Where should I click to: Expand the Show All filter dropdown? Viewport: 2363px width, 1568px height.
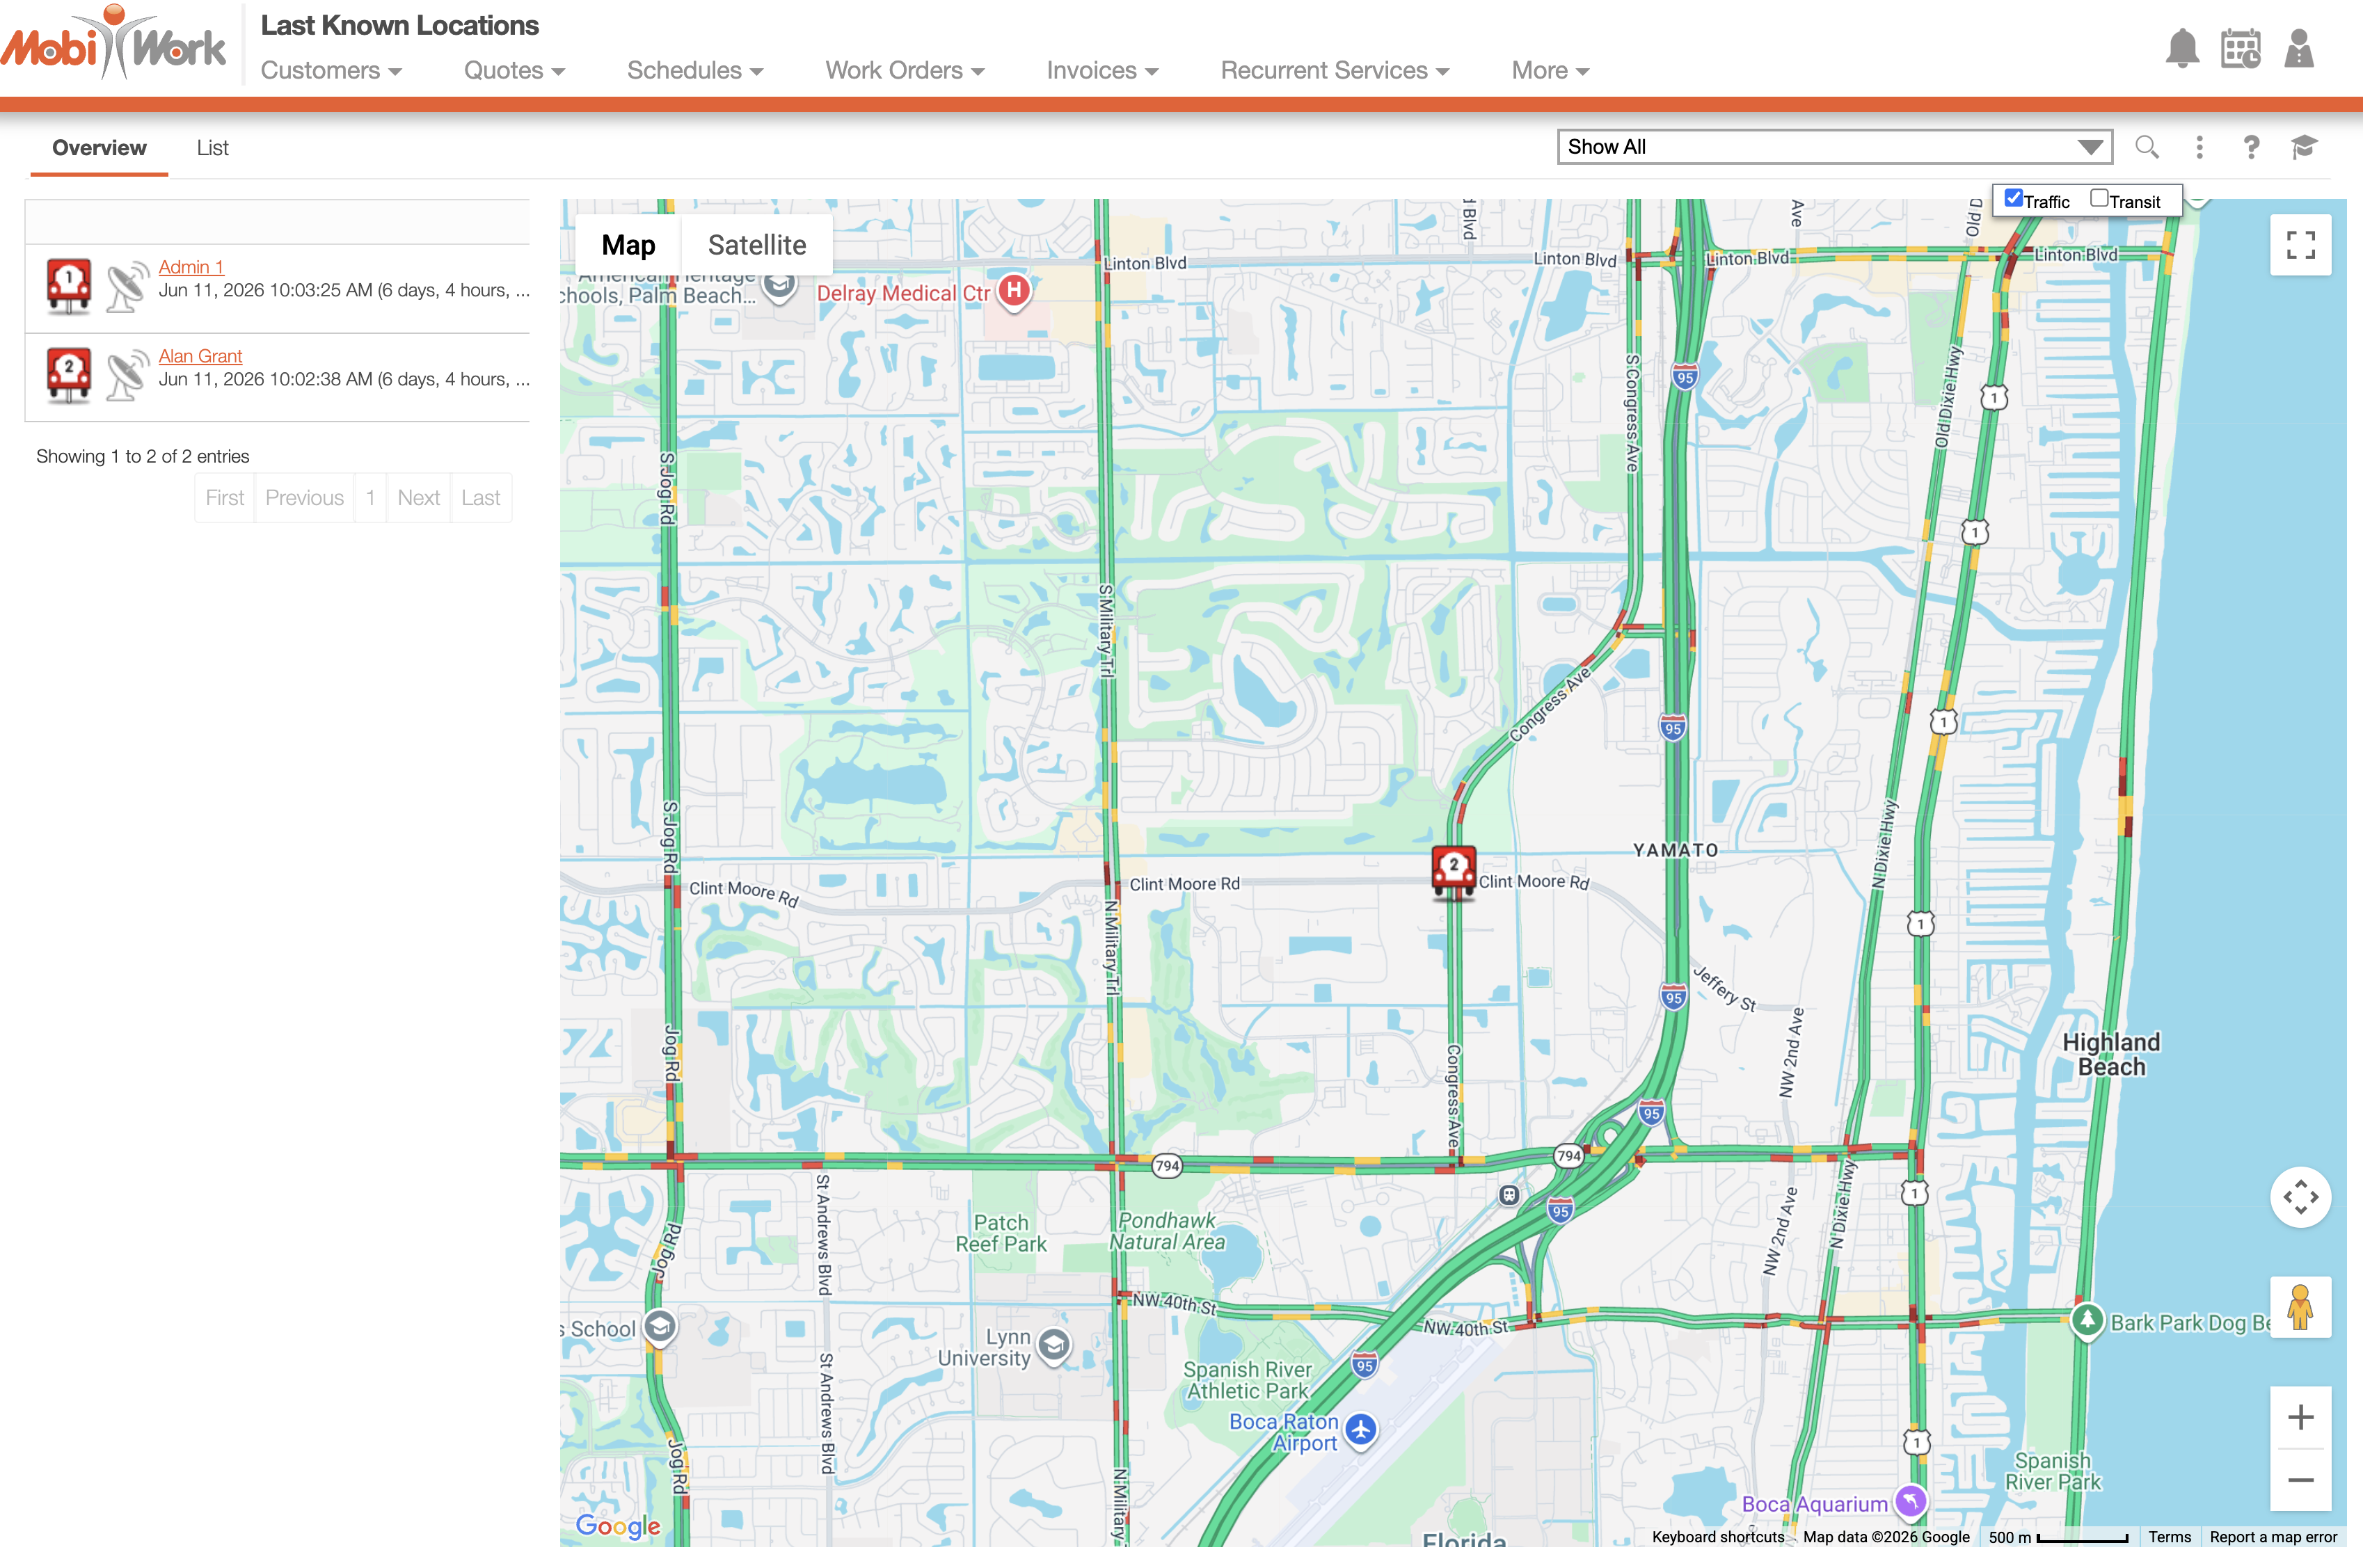pyautogui.click(x=1834, y=147)
